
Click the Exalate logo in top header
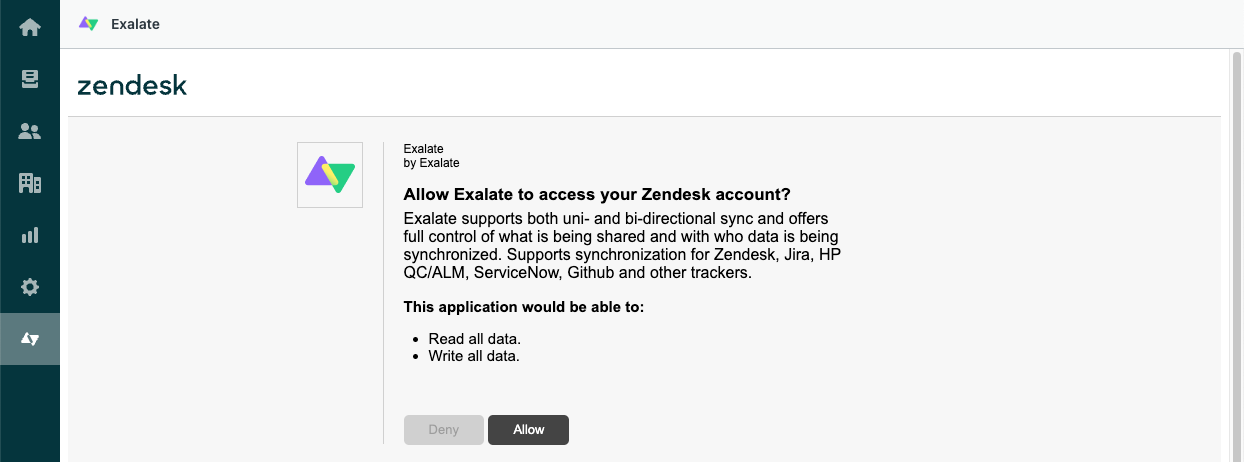89,24
